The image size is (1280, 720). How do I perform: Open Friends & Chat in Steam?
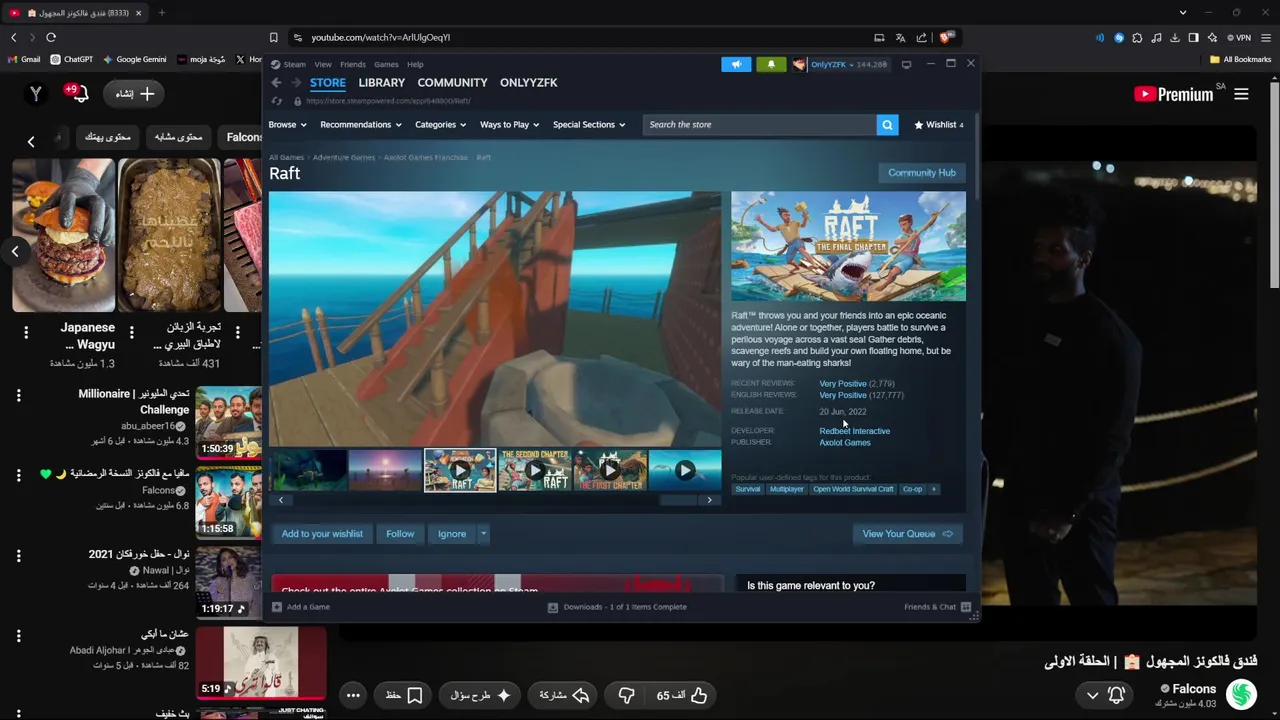tap(937, 607)
